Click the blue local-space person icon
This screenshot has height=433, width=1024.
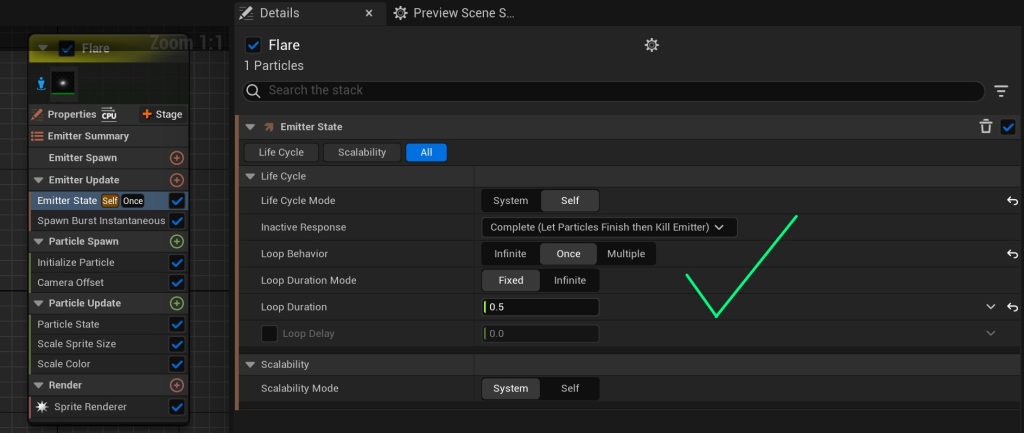tap(41, 84)
